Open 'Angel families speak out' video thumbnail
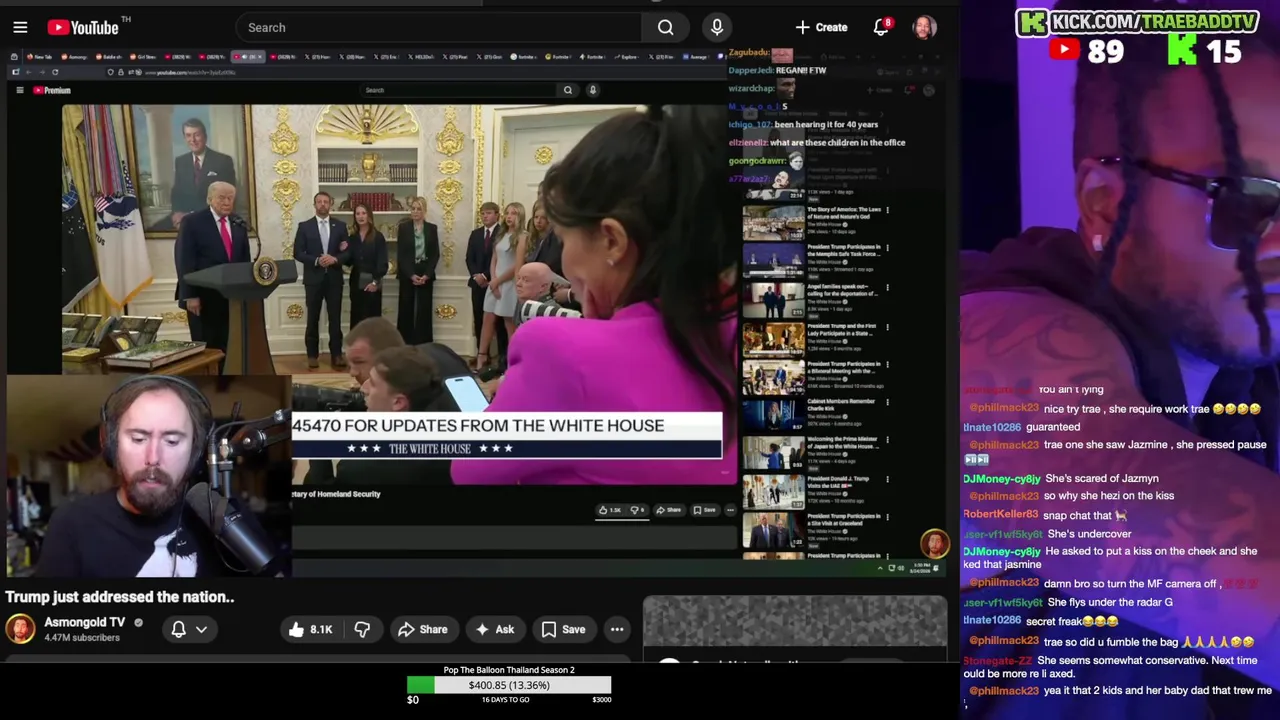Image resolution: width=1280 pixels, height=720 pixels. coord(773,300)
